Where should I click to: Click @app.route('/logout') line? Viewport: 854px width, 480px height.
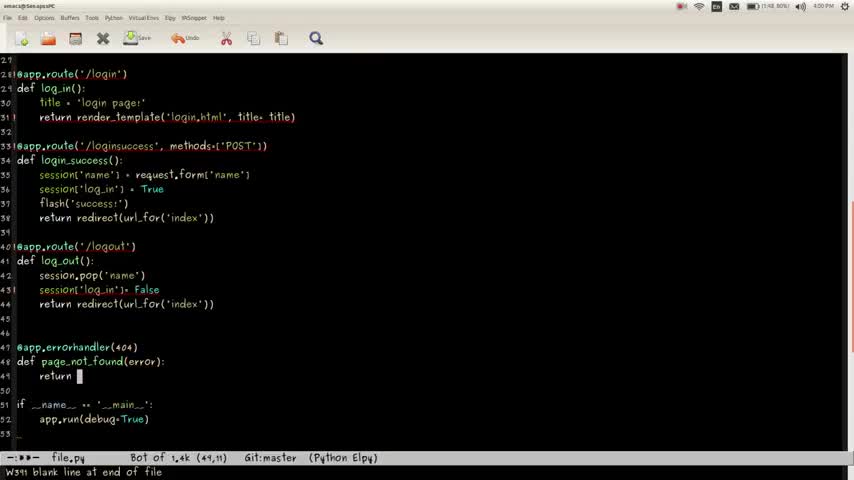coord(76,247)
